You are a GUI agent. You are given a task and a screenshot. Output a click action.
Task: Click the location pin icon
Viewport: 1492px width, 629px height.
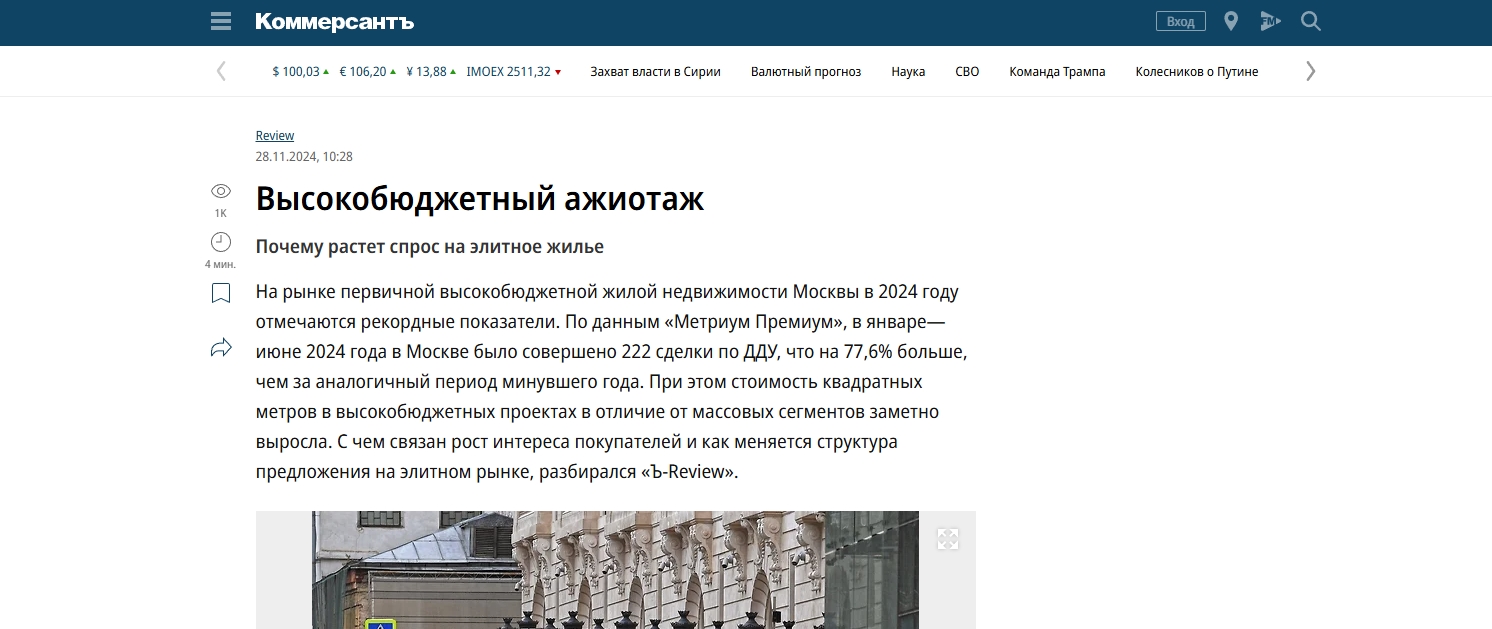(x=1230, y=20)
